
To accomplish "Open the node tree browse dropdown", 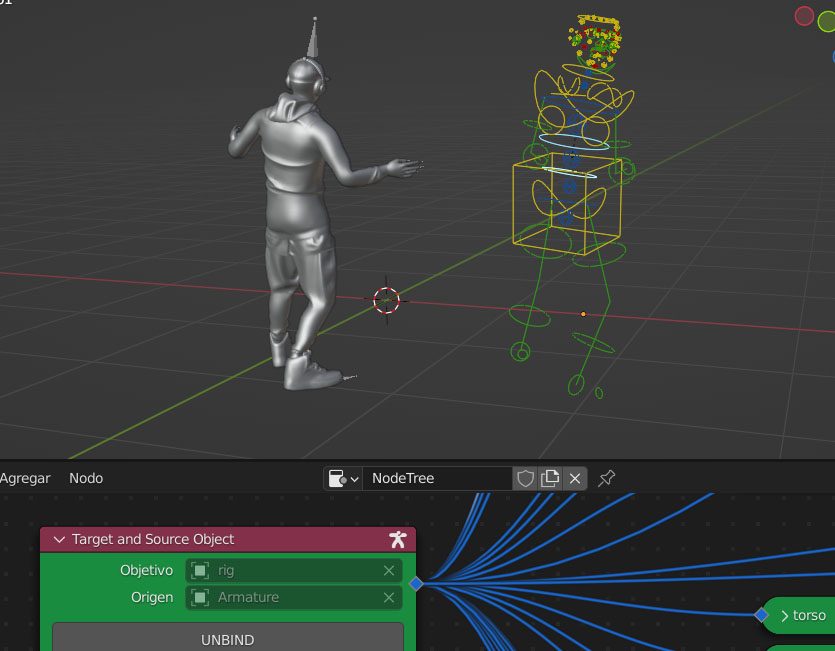I will tap(343, 478).
